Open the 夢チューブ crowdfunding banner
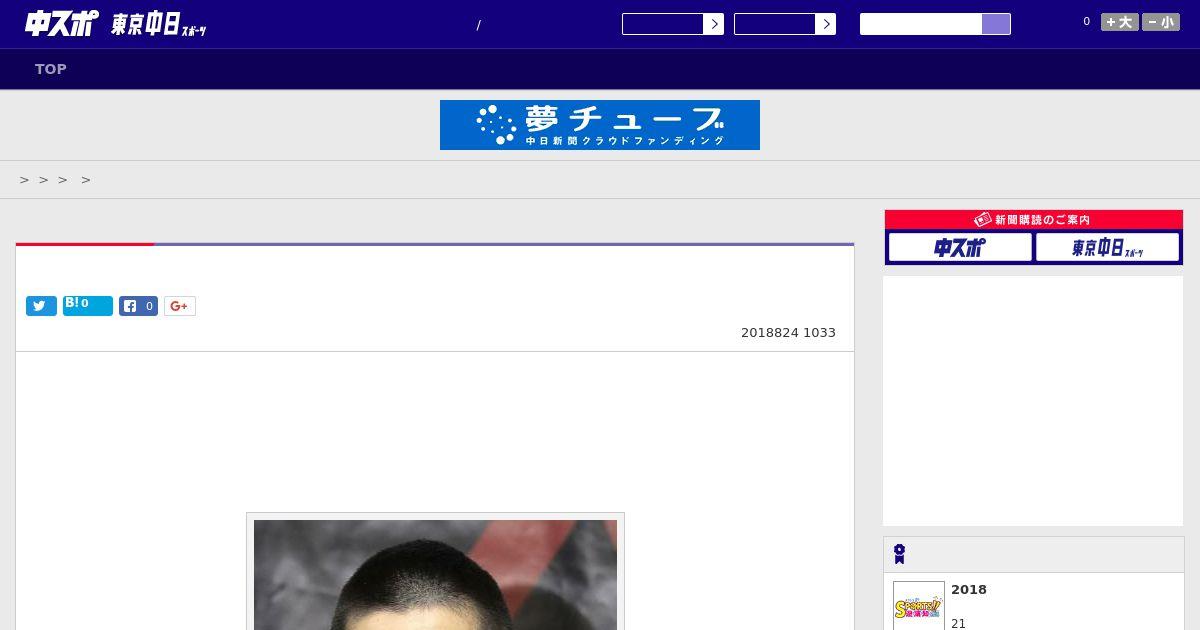Viewport: 1200px width, 630px height. point(600,125)
